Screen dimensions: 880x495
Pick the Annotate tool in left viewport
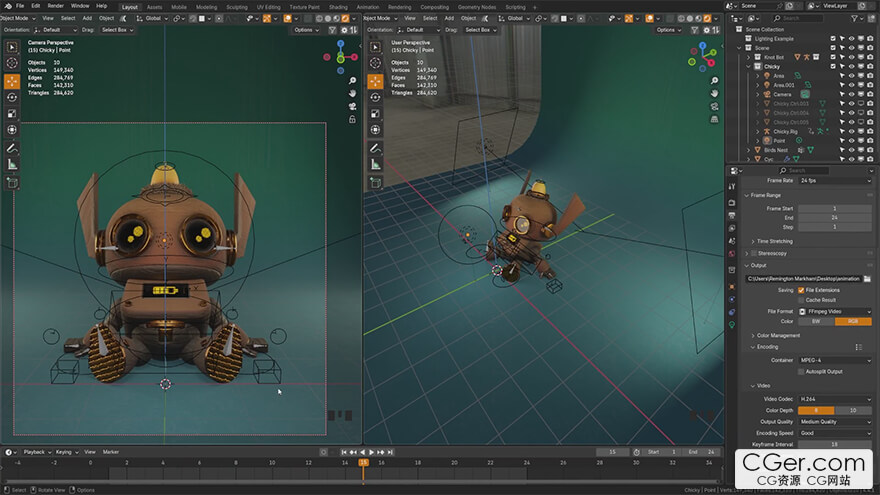(12, 146)
